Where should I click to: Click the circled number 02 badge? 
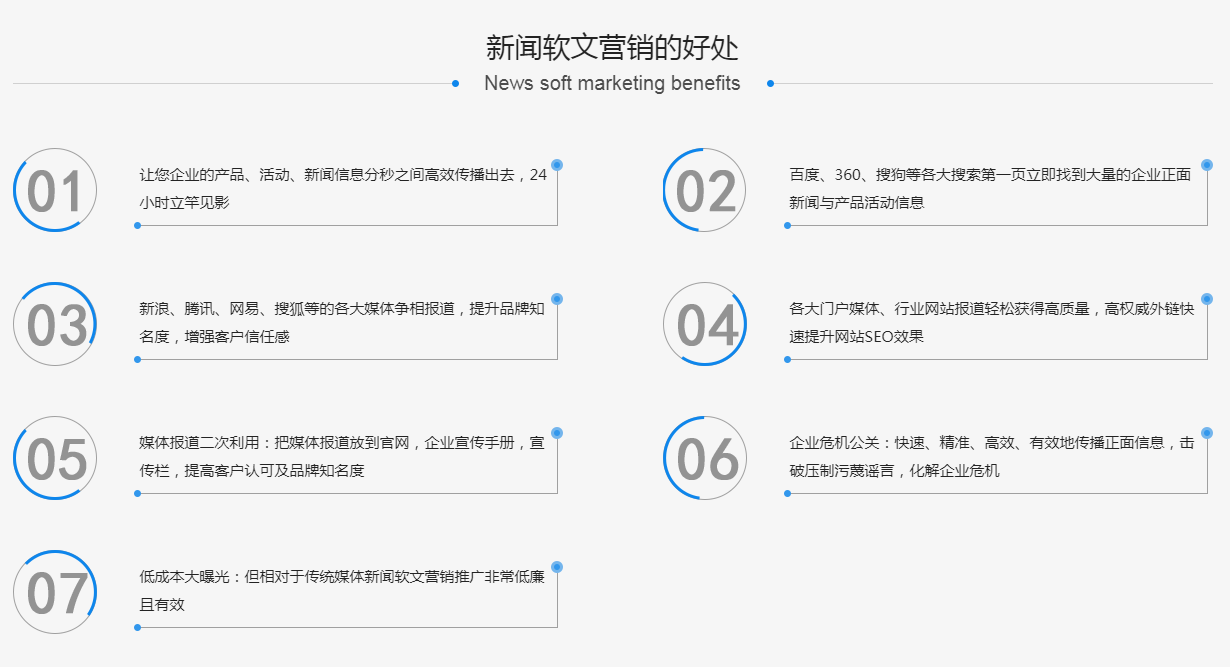click(705, 190)
